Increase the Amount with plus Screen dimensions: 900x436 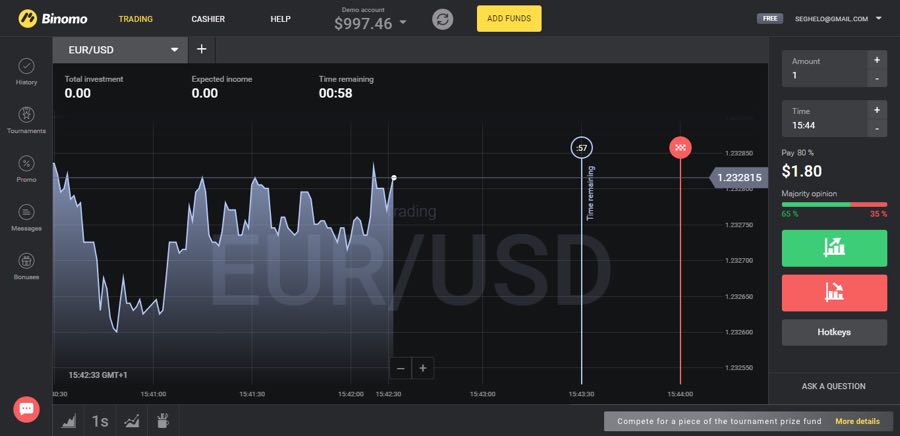tap(876, 60)
